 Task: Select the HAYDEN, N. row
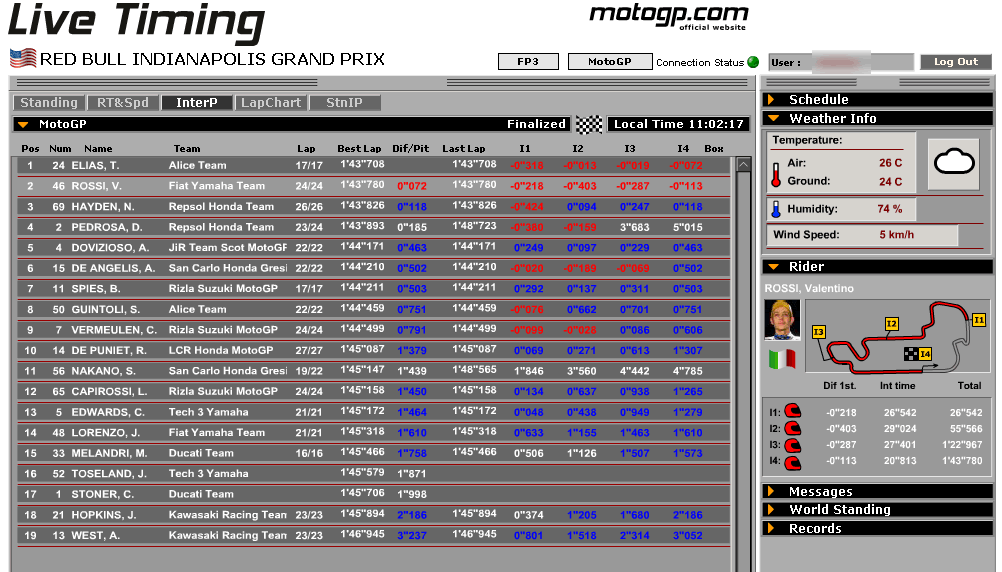(x=374, y=206)
